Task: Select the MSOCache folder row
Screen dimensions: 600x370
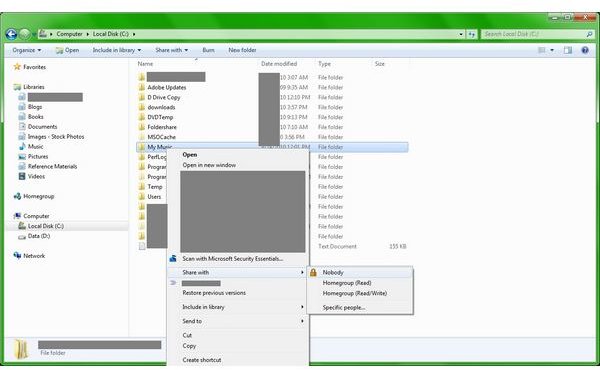Action: click(x=272, y=137)
